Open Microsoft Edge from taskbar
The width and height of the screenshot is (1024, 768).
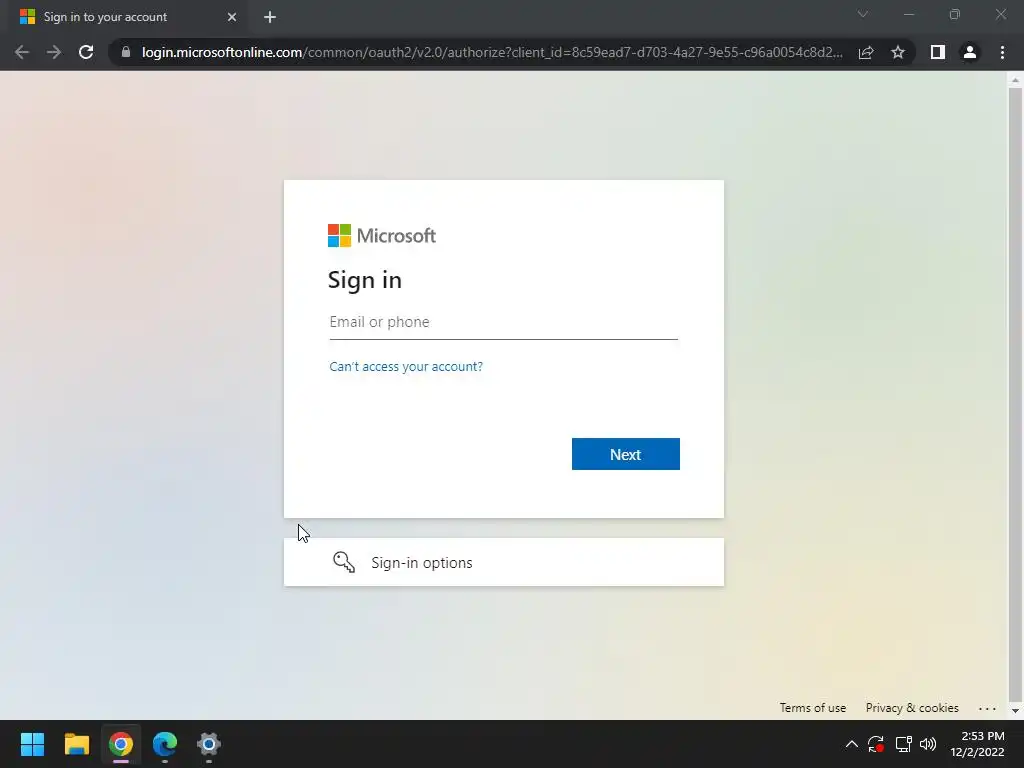point(165,744)
